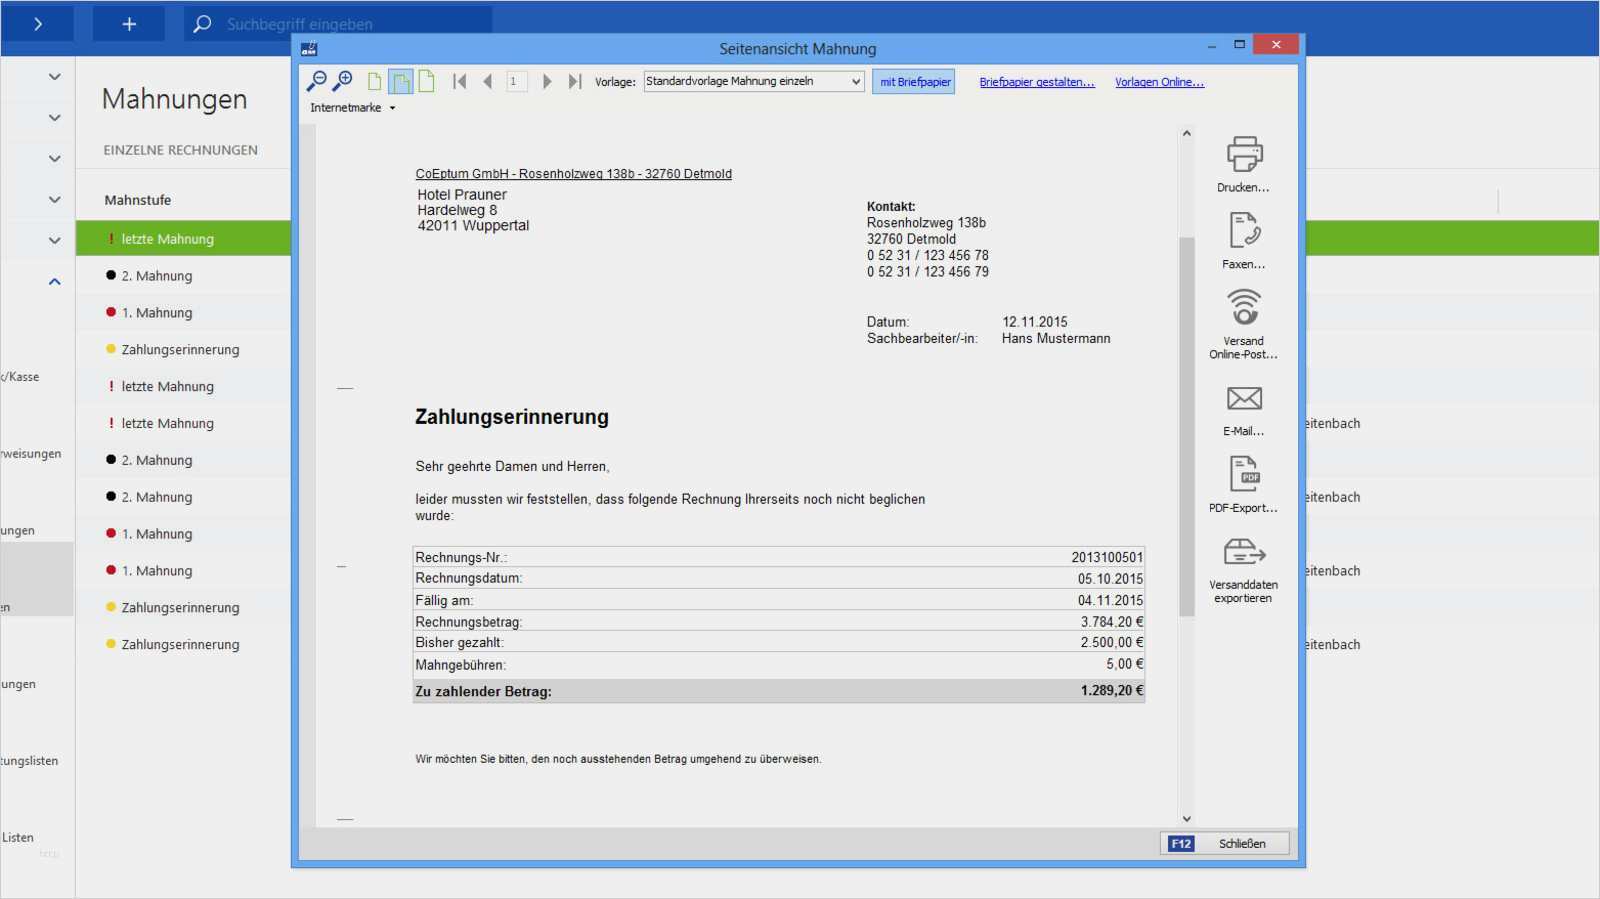Select the Listen sidebar item
Screen dimensions: 1600x899
tap(18, 838)
